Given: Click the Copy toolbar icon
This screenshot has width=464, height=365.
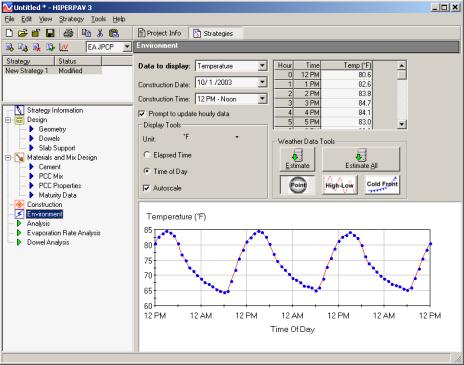Looking at the screenshot, I should tap(86, 33).
